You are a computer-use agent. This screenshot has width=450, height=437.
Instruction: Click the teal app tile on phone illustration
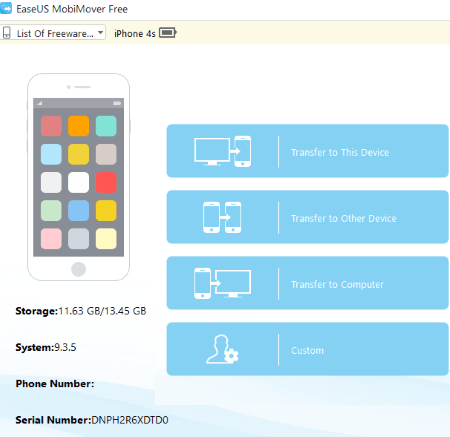pyautogui.click(x=106, y=126)
